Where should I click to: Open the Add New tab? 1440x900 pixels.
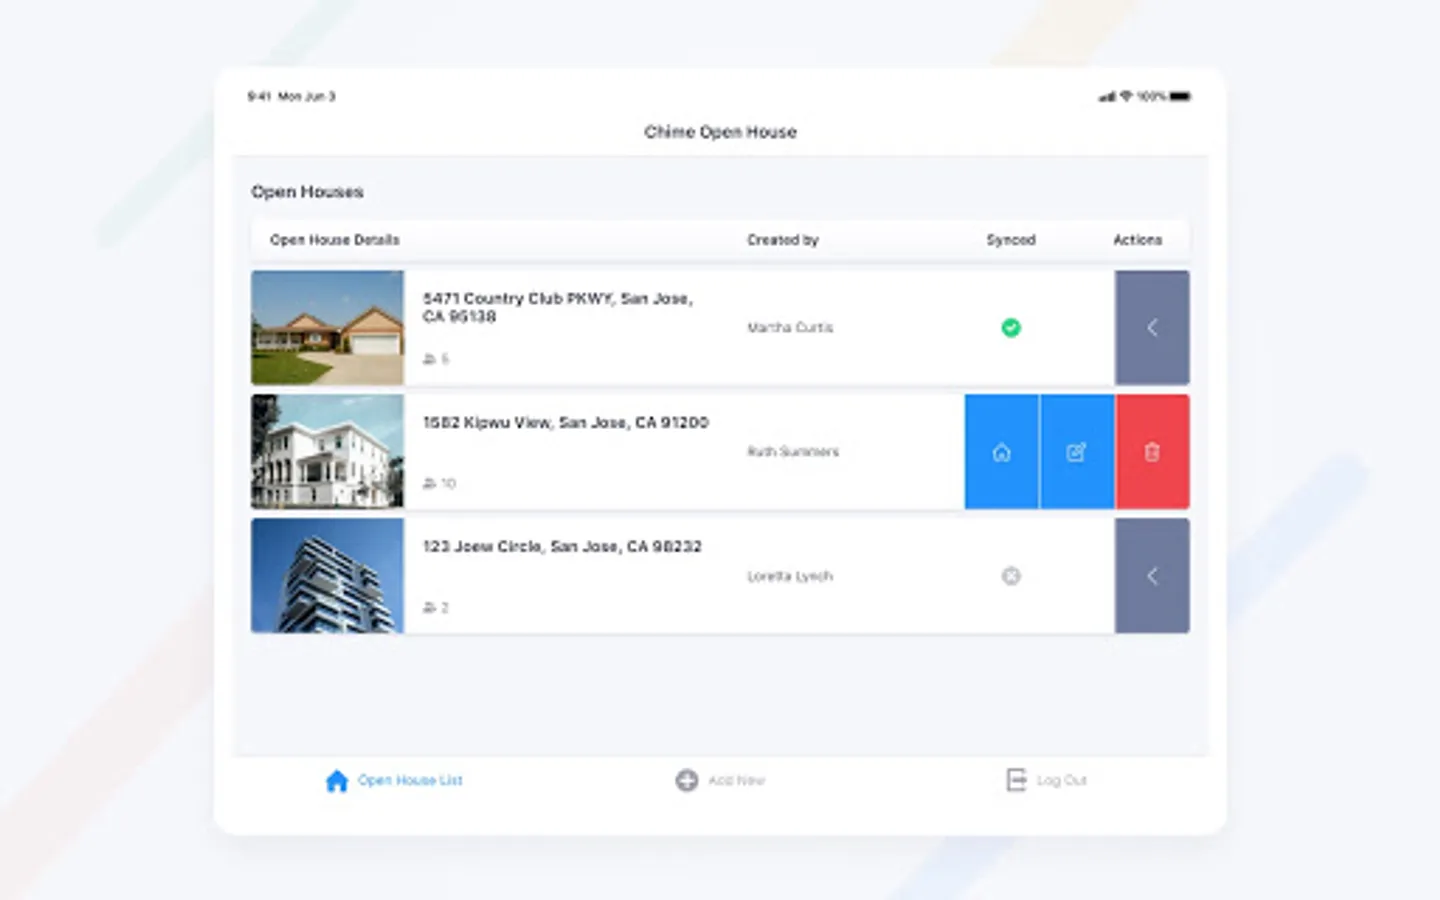tap(720, 780)
